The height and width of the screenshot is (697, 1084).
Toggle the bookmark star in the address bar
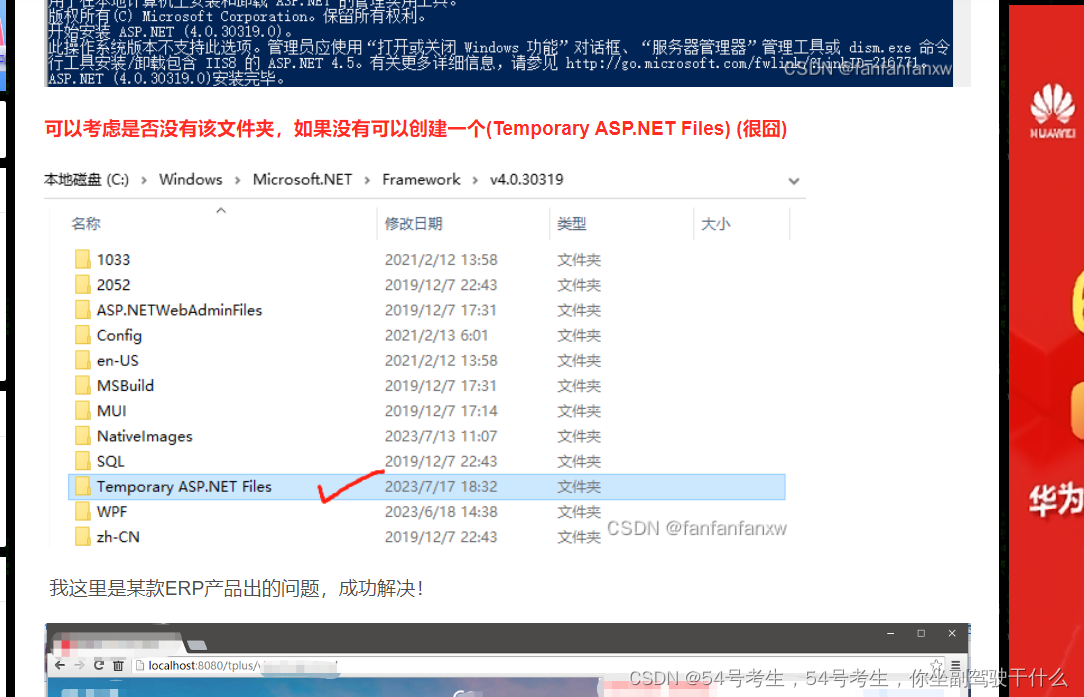tap(935, 665)
